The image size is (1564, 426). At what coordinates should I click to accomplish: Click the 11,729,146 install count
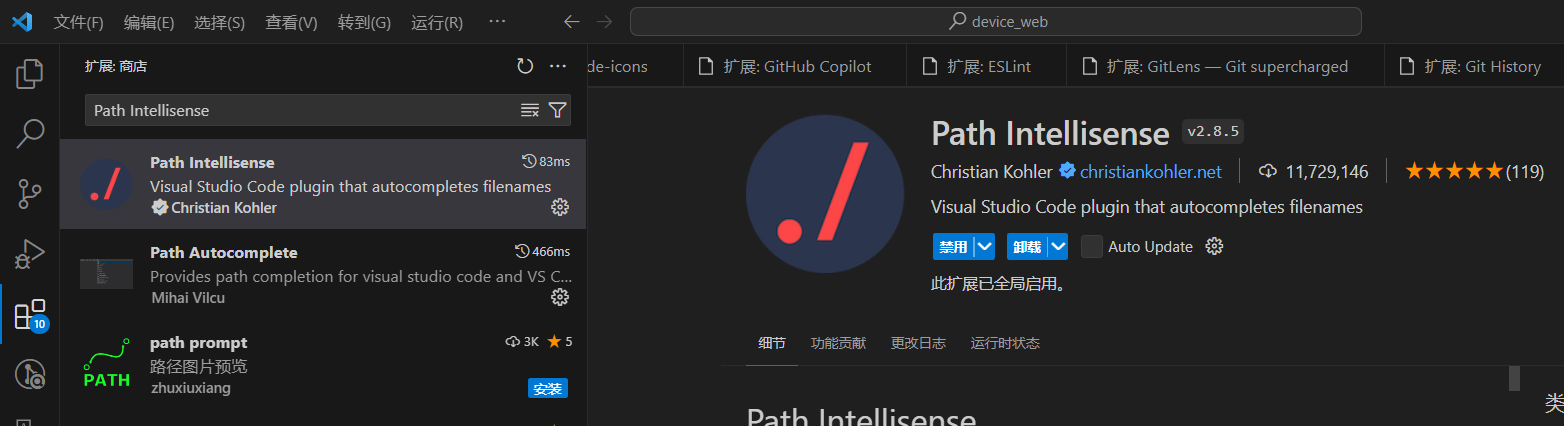coord(1313,171)
